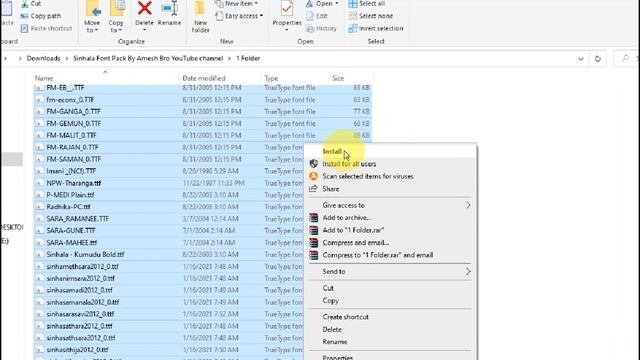Click Select none in the ribbon
The width and height of the screenshot is (640, 360).
pos(371,16)
